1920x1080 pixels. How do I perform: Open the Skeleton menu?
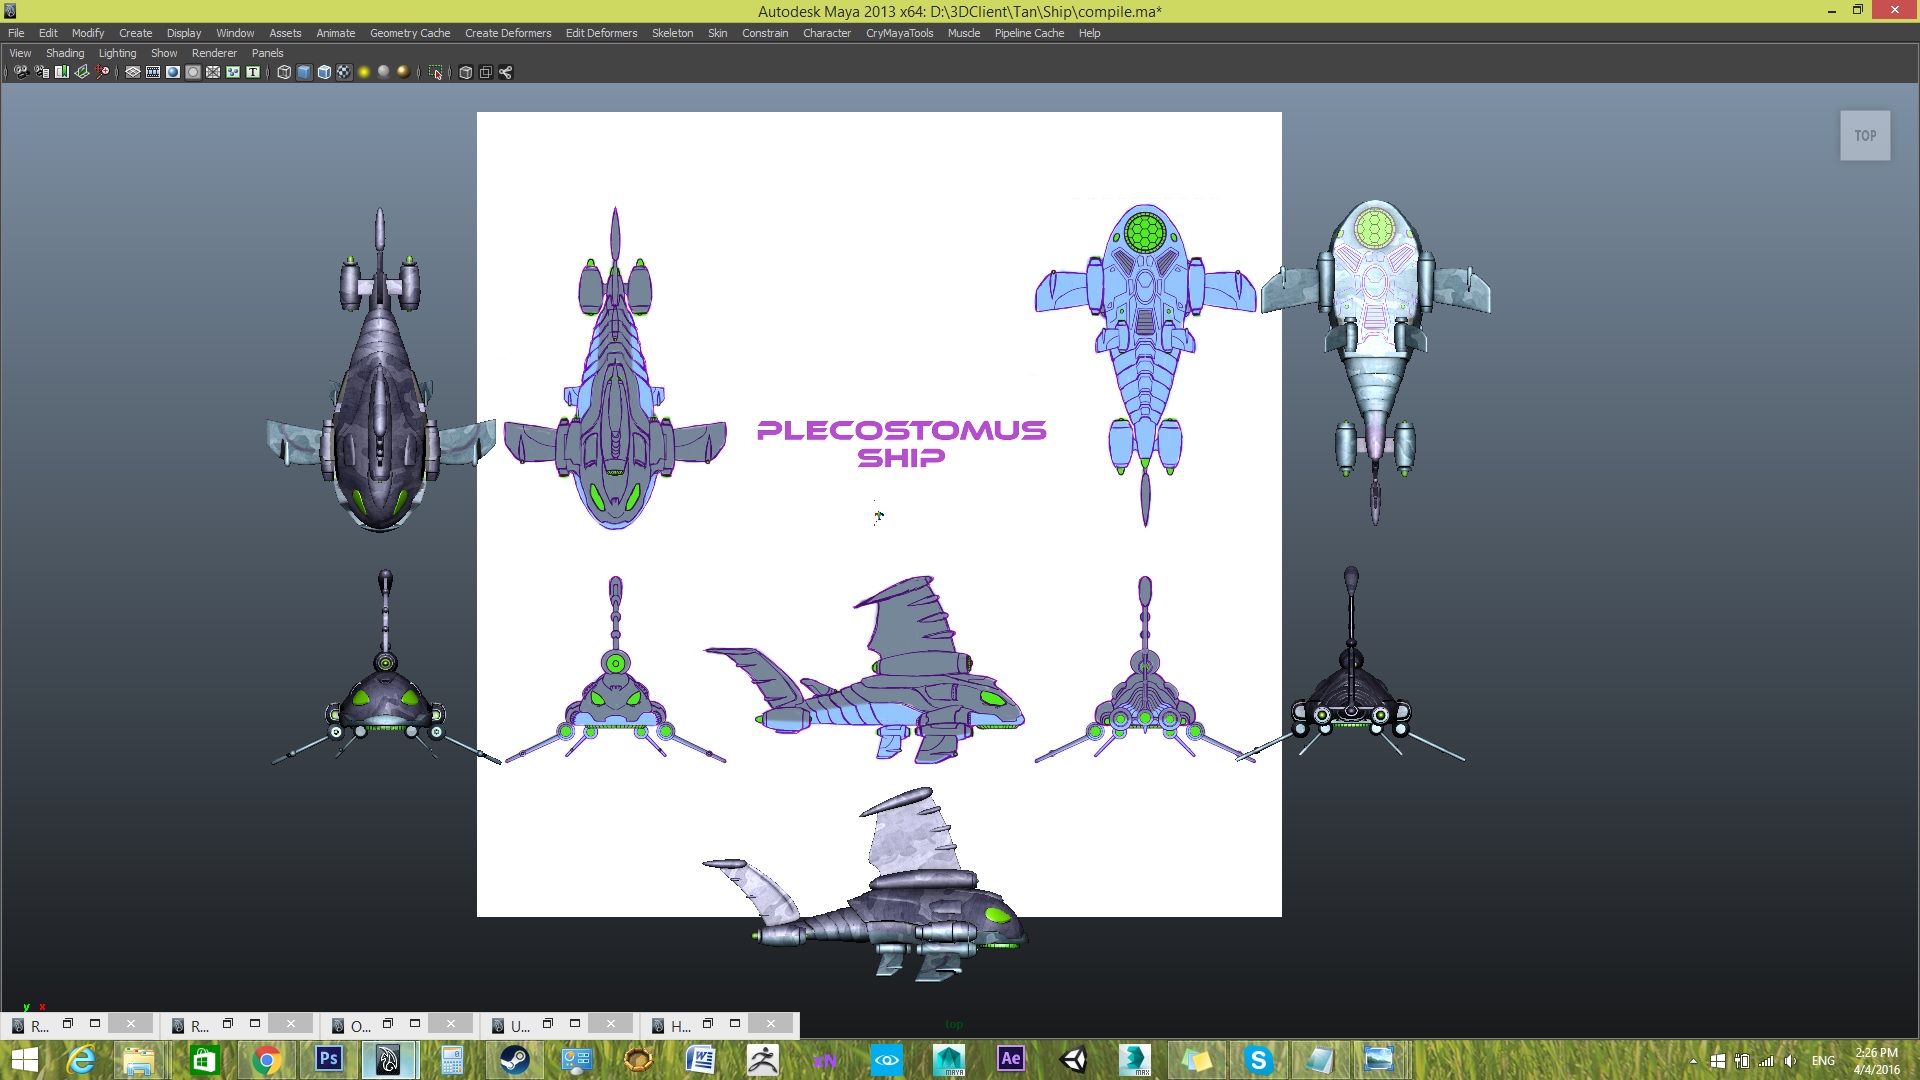pyautogui.click(x=672, y=33)
